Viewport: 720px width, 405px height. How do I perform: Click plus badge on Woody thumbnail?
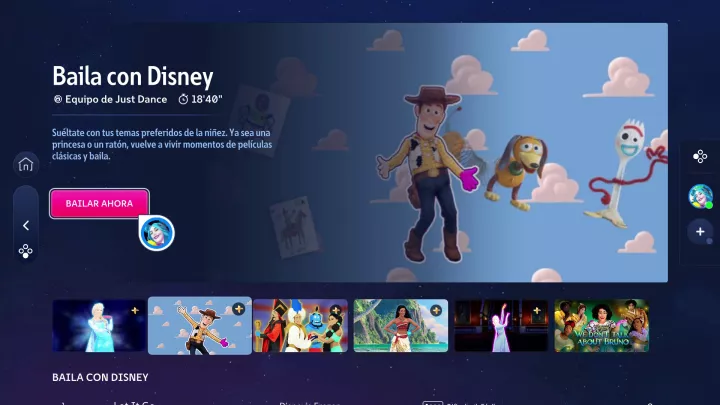click(238, 309)
